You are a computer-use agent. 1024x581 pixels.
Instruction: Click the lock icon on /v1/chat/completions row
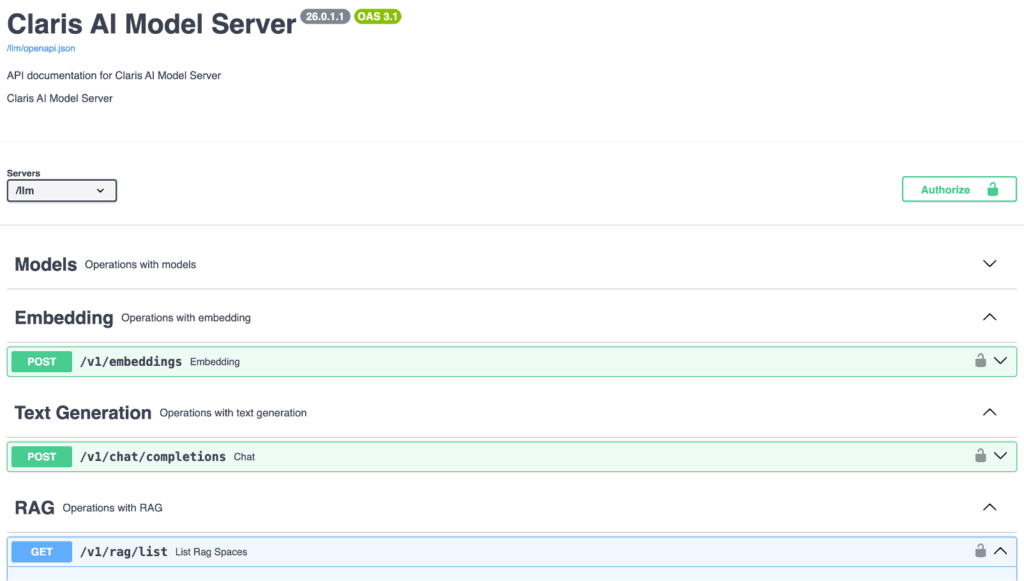coord(980,456)
